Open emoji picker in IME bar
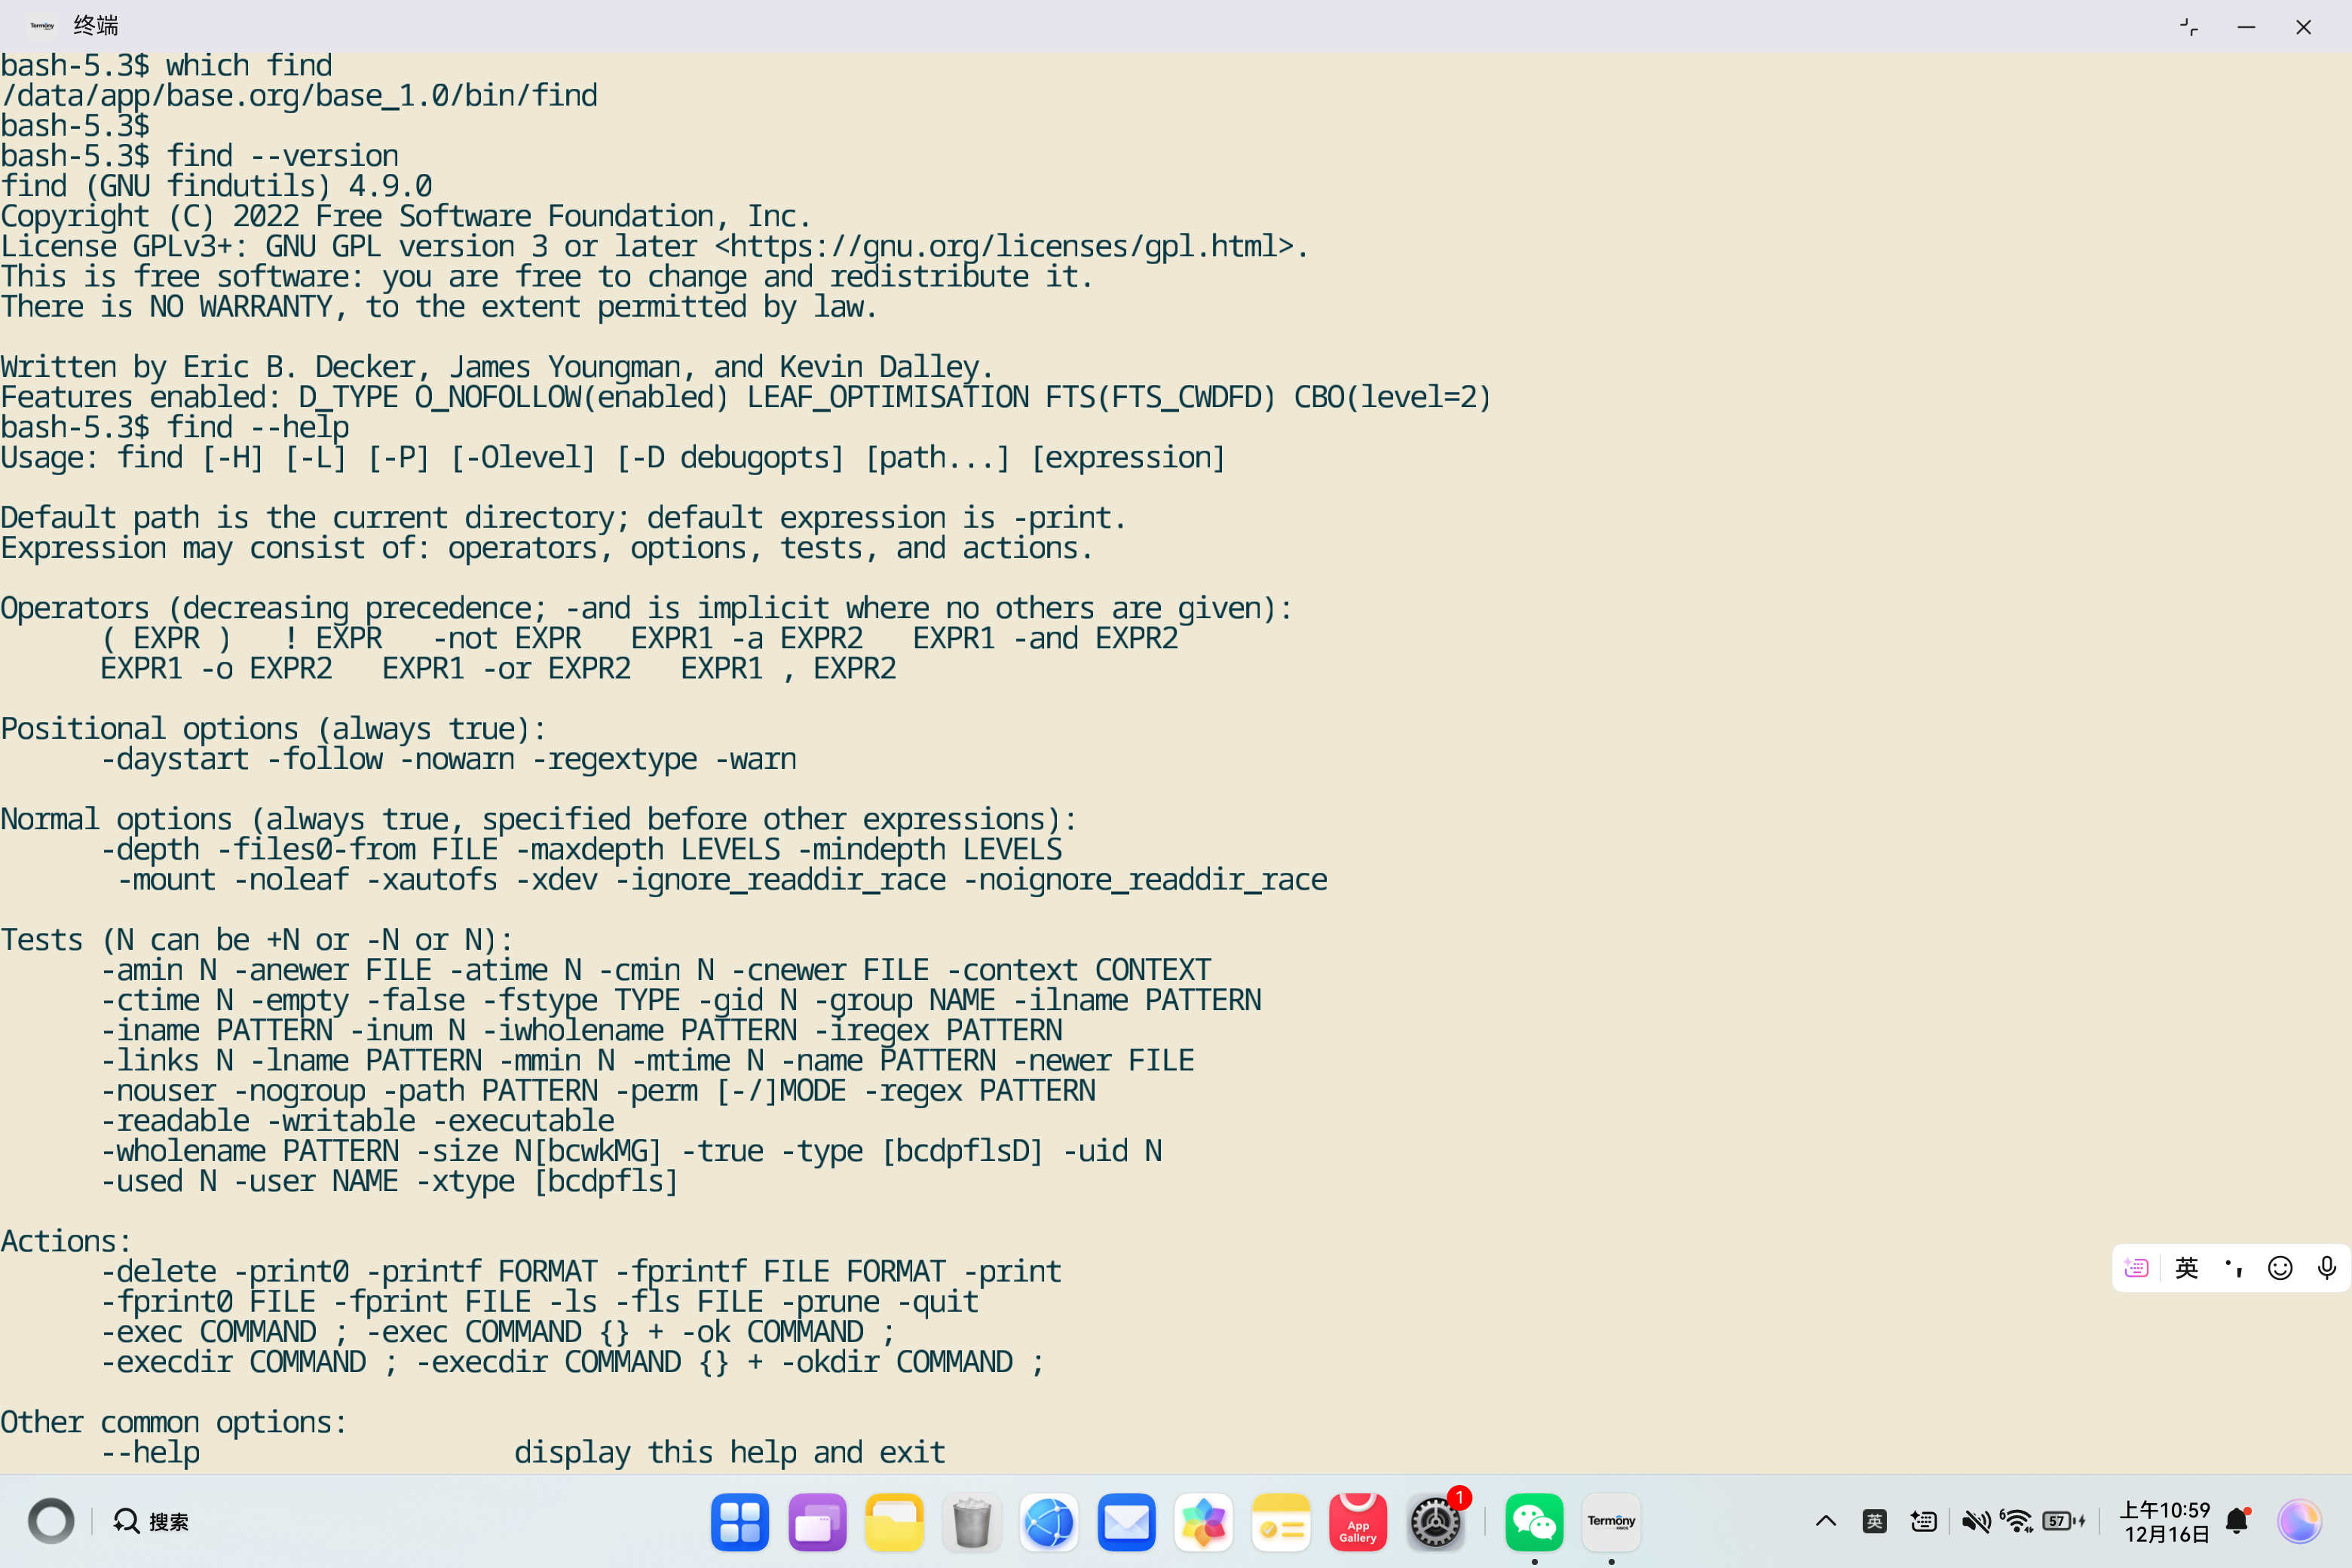Image resolution: width=2352 pixels, height=1568 pixels. coord(2280,1268)
